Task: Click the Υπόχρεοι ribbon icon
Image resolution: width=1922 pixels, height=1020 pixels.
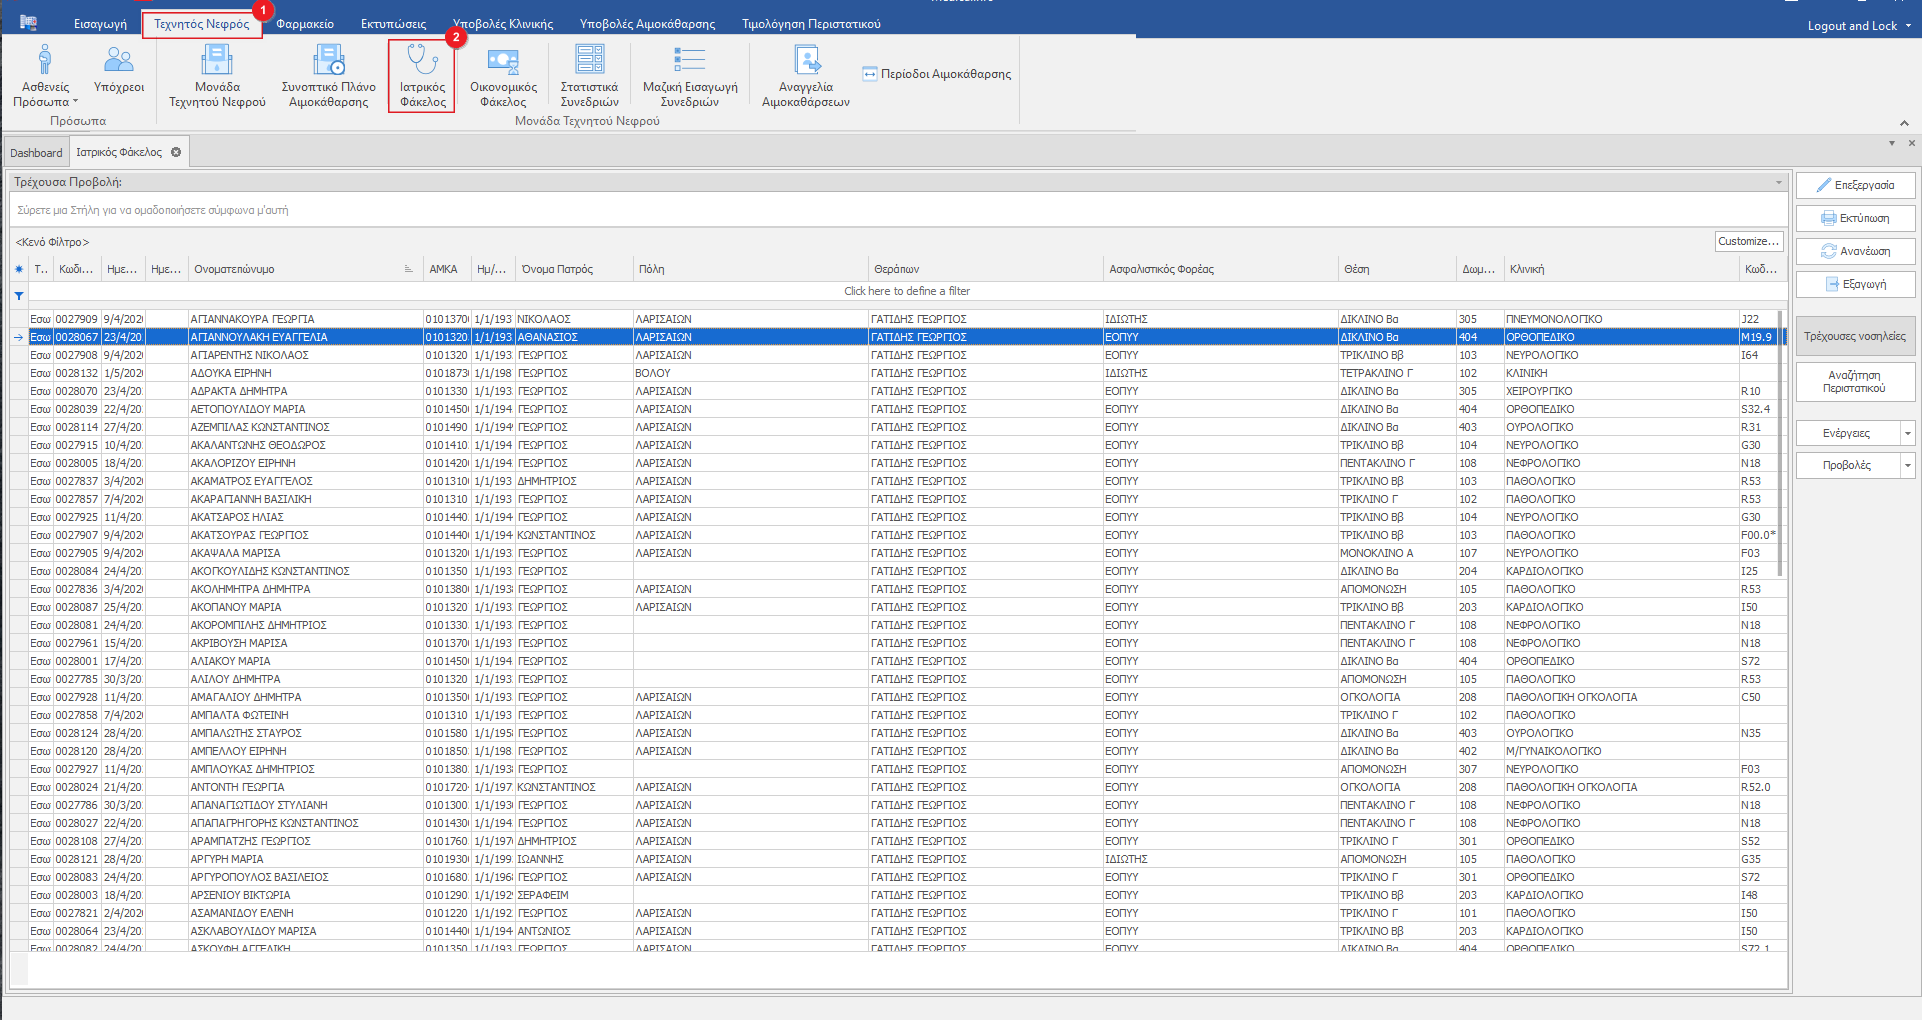Action: pyautogui.click(x=119, y=71)
